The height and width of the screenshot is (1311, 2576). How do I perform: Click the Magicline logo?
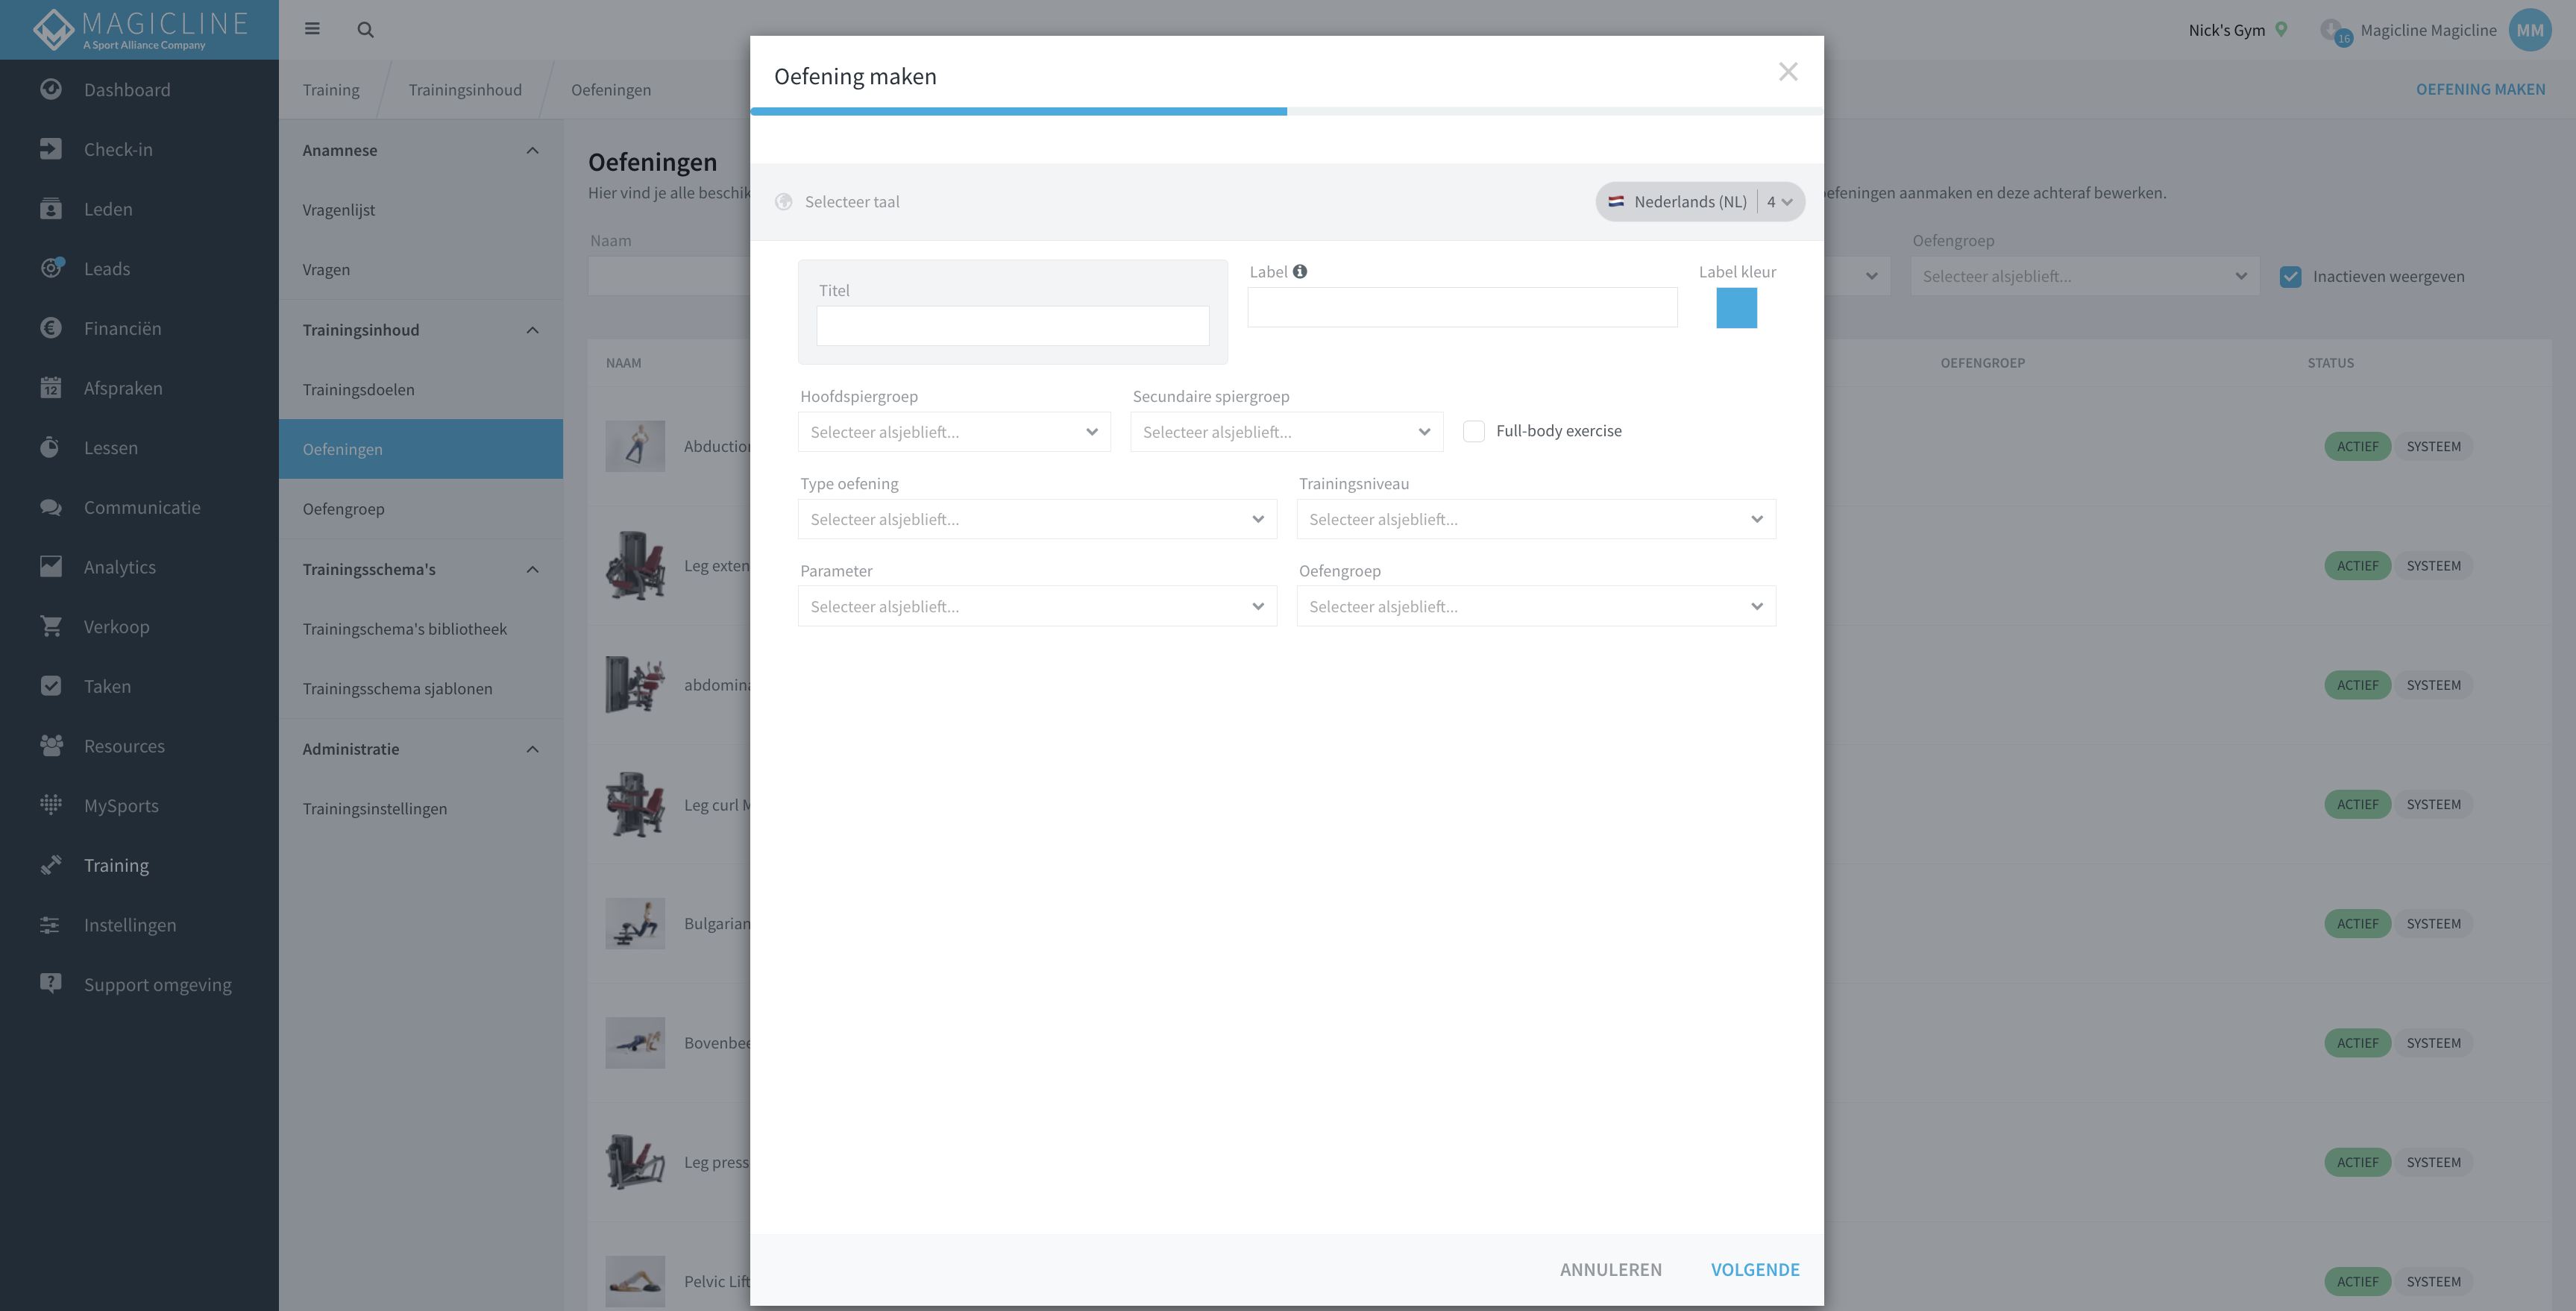(140, 30)
